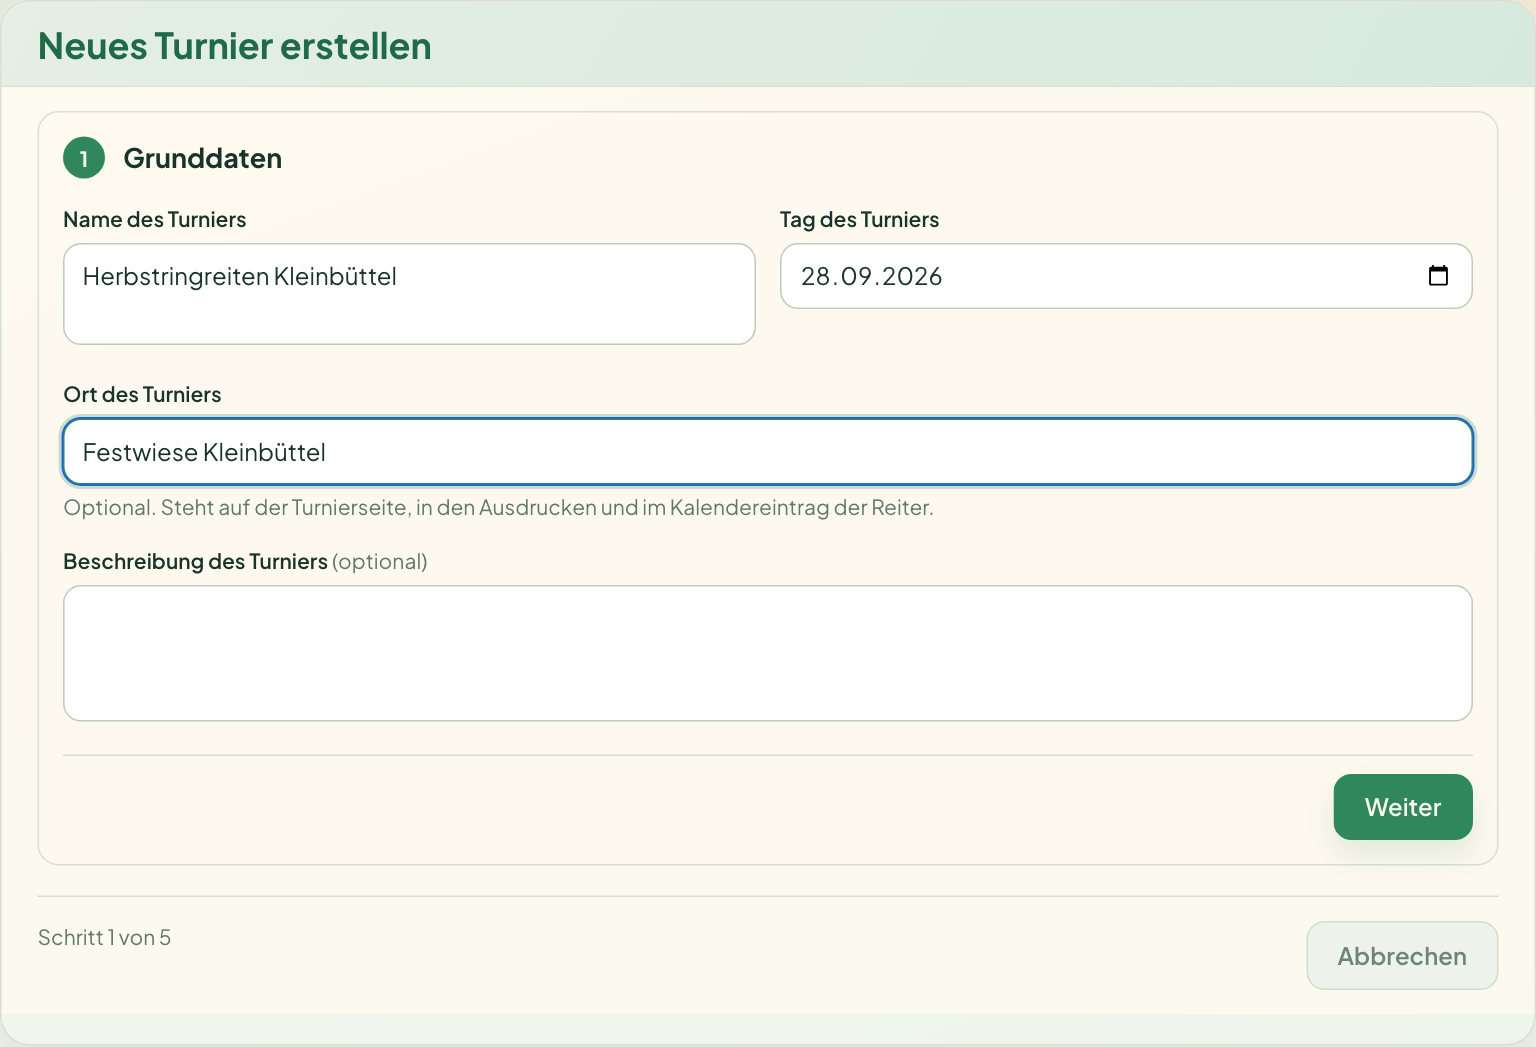Focus the Name des Turniers field
The height and width of the screenshot is (1047, 1536).
pos(409,294)
